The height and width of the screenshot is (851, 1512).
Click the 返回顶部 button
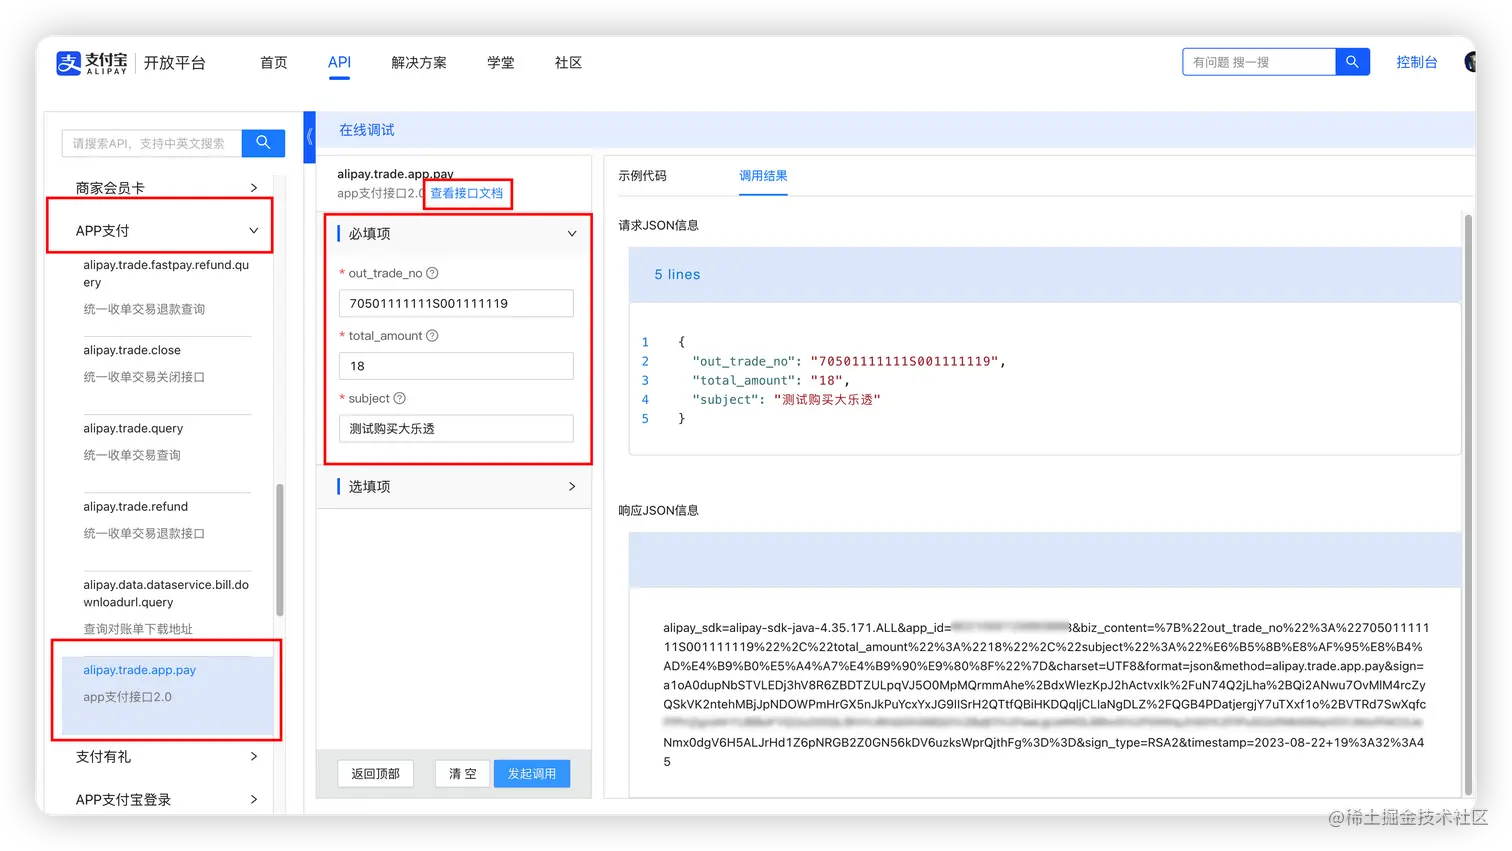pos(375,774)
